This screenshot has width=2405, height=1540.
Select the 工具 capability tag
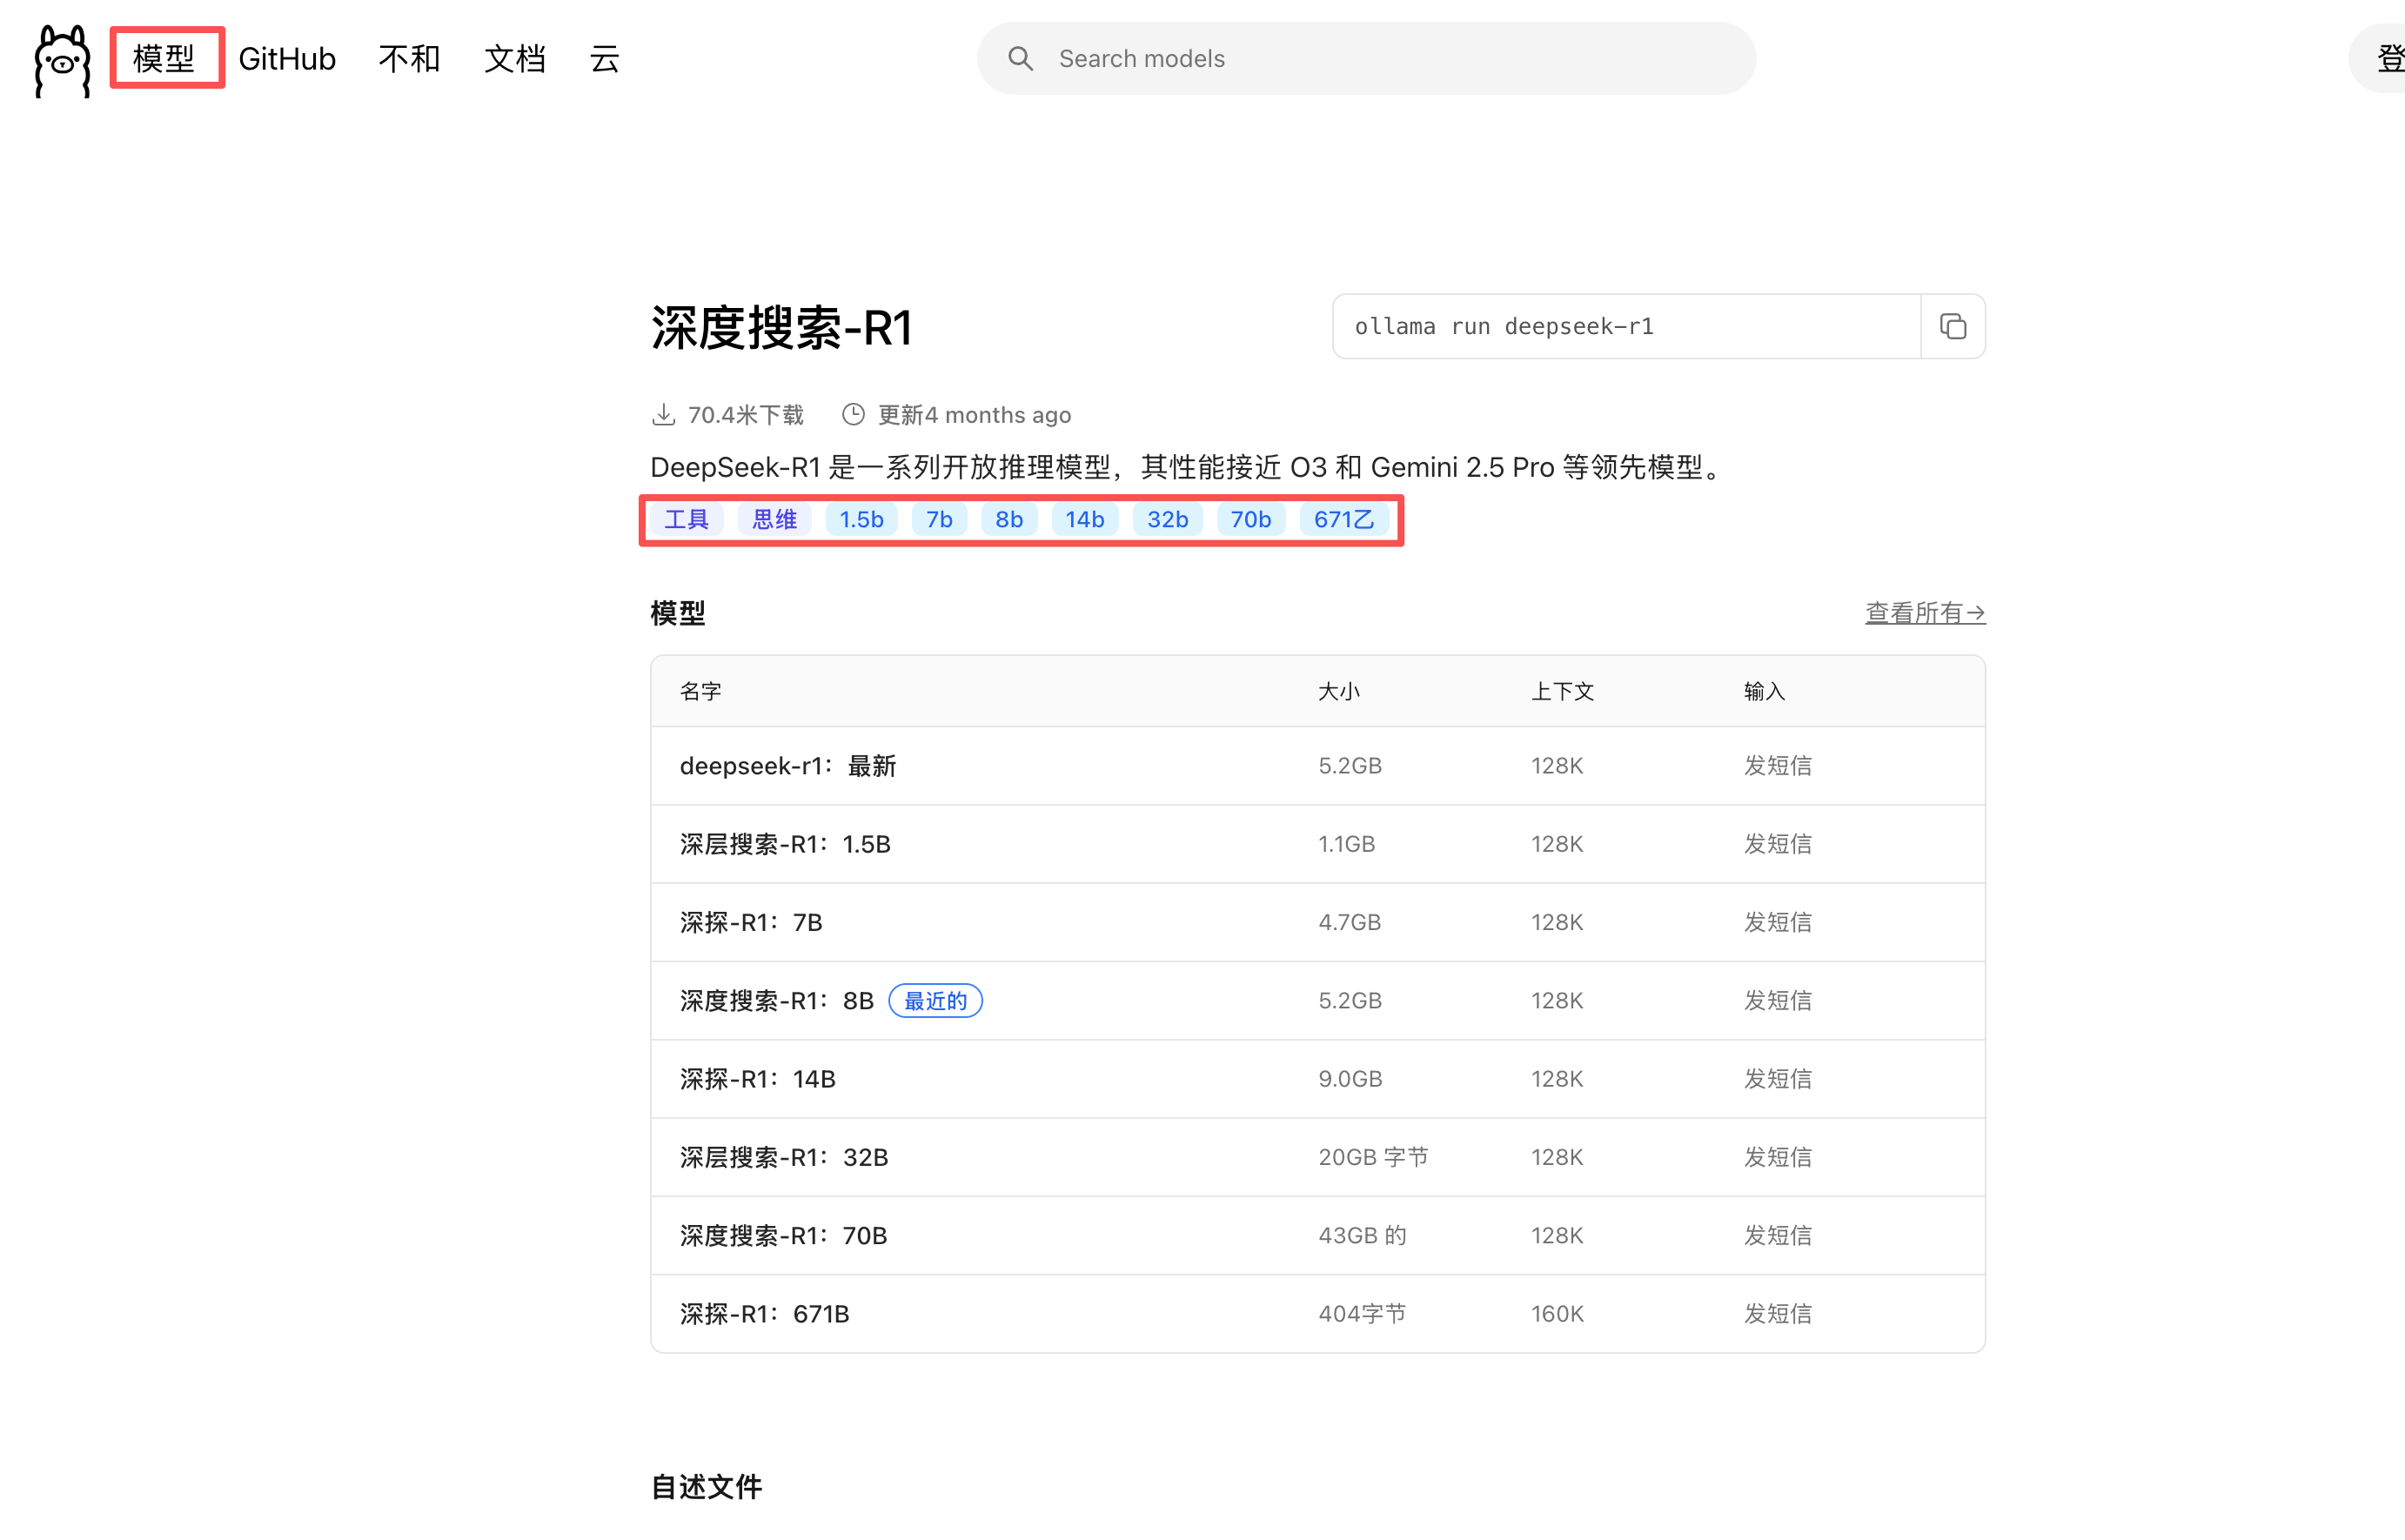point(686,519)
